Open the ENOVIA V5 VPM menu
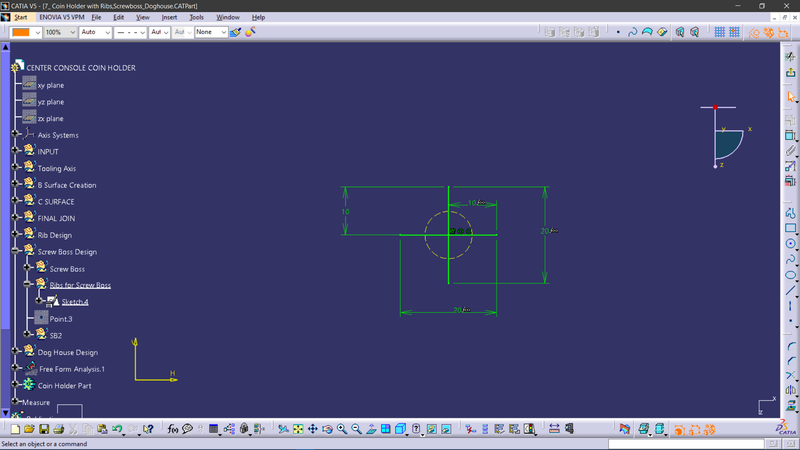This screenshot has height=450, width=800. pos(62,17)
